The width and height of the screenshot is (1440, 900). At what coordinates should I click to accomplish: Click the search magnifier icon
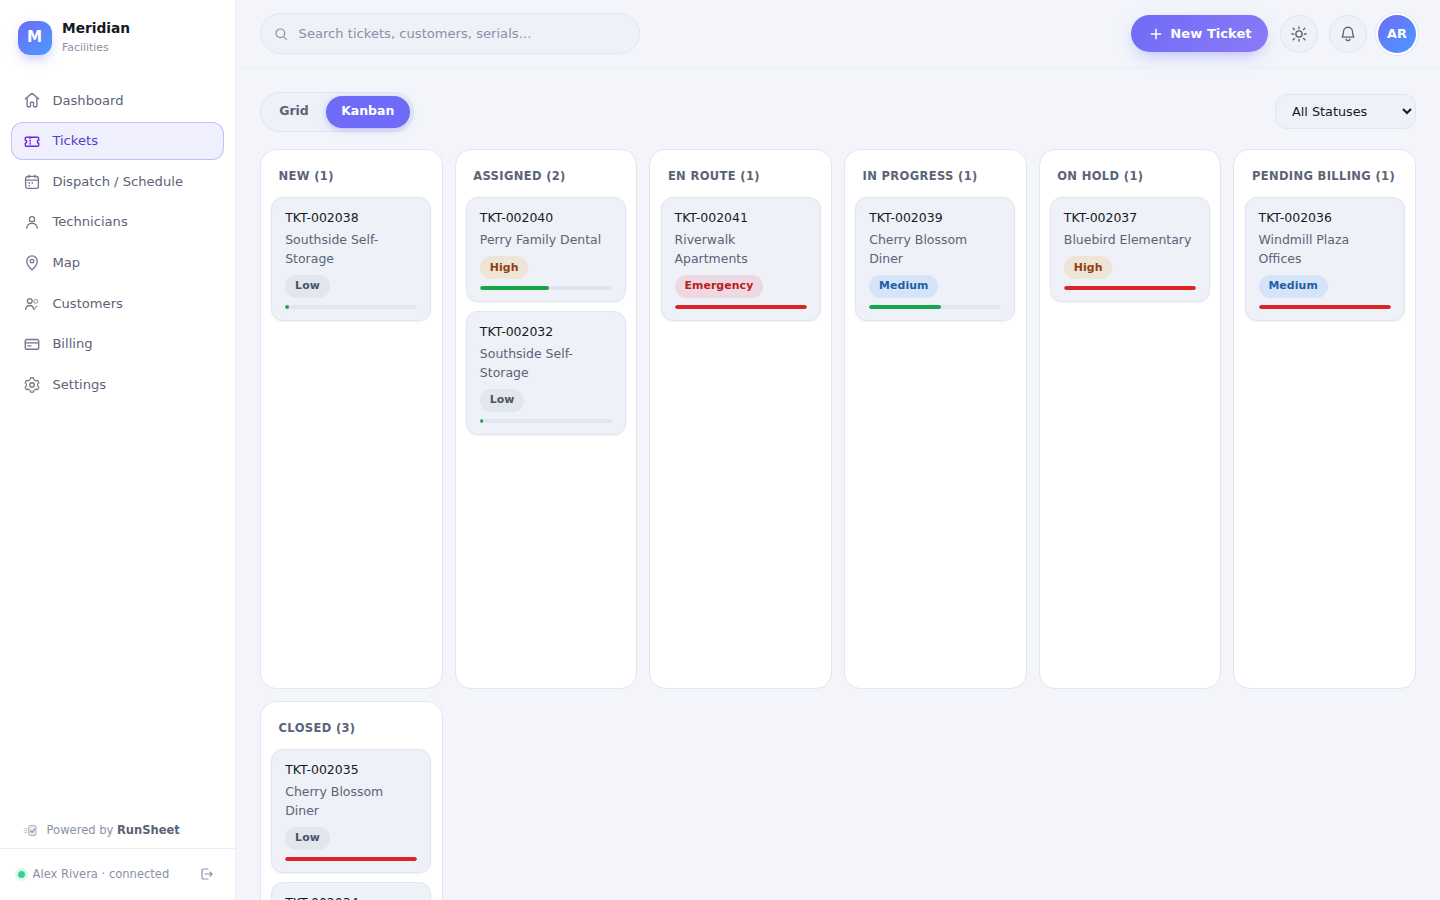(x=281, y=34)
